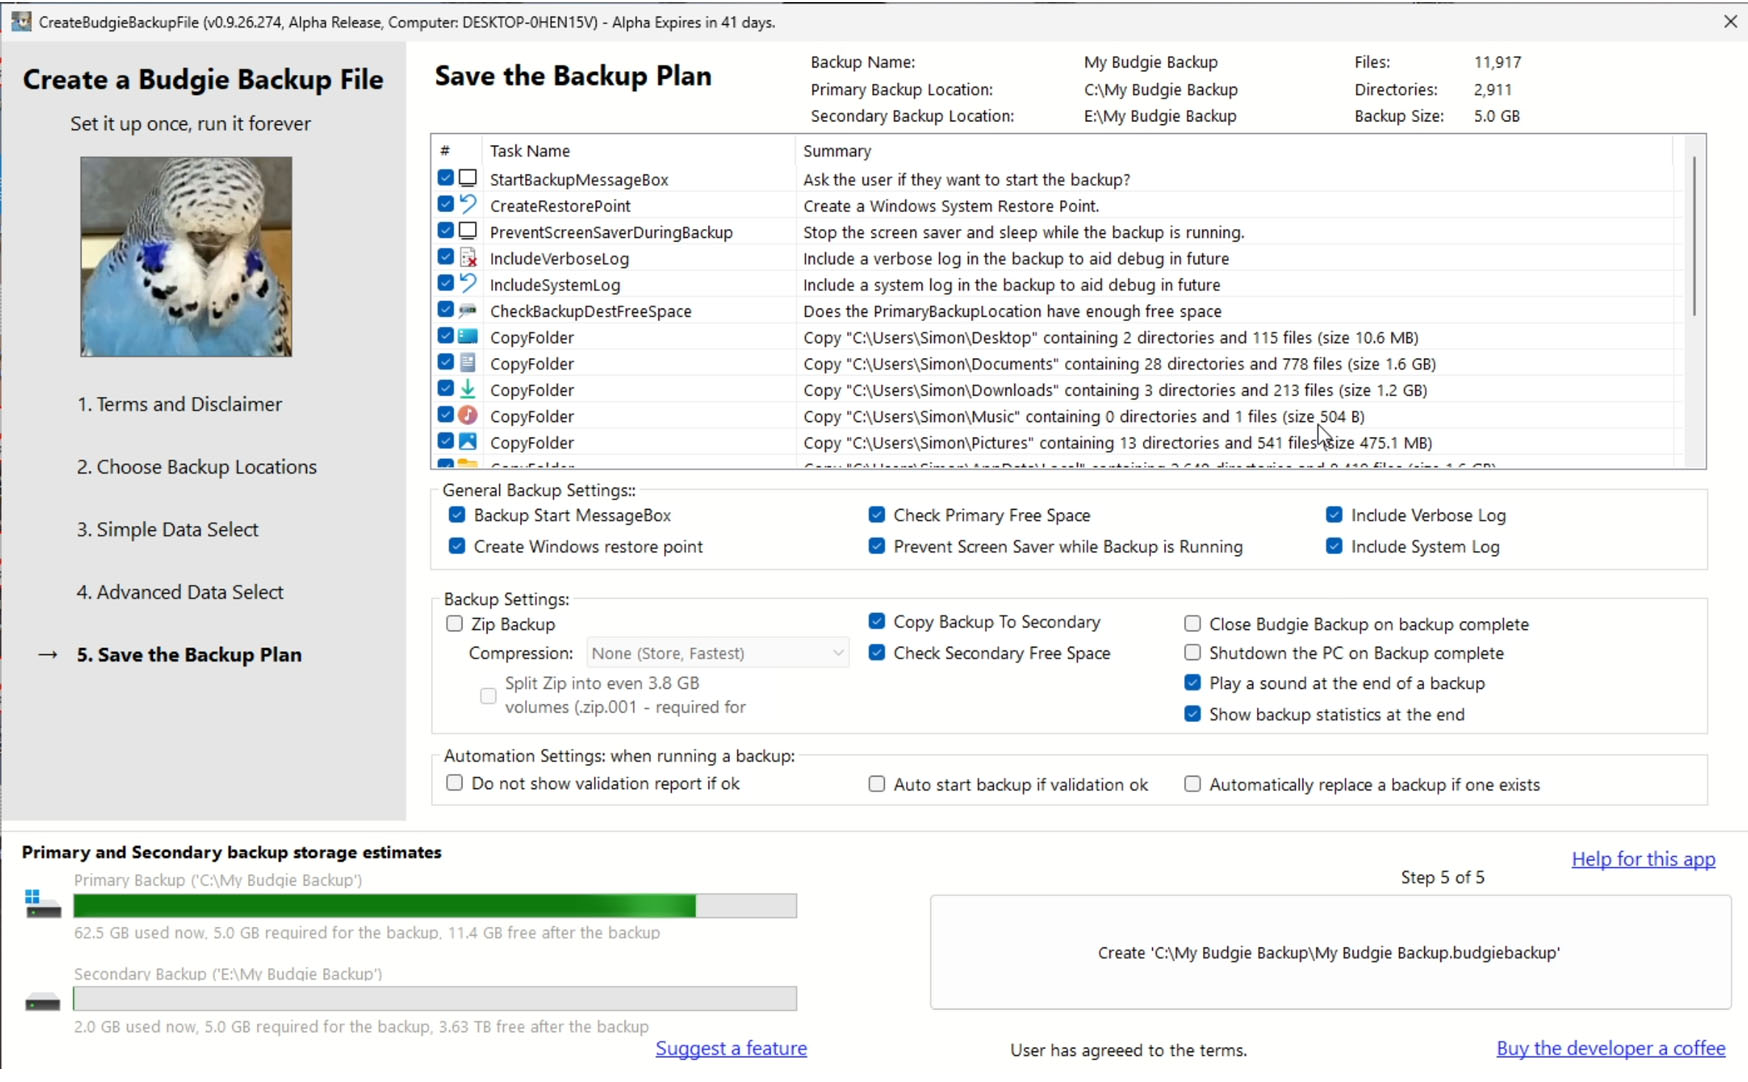Click the IncludeVerboseLog document icon
Screen dimensions: 1748x1082
coord(467,257)
